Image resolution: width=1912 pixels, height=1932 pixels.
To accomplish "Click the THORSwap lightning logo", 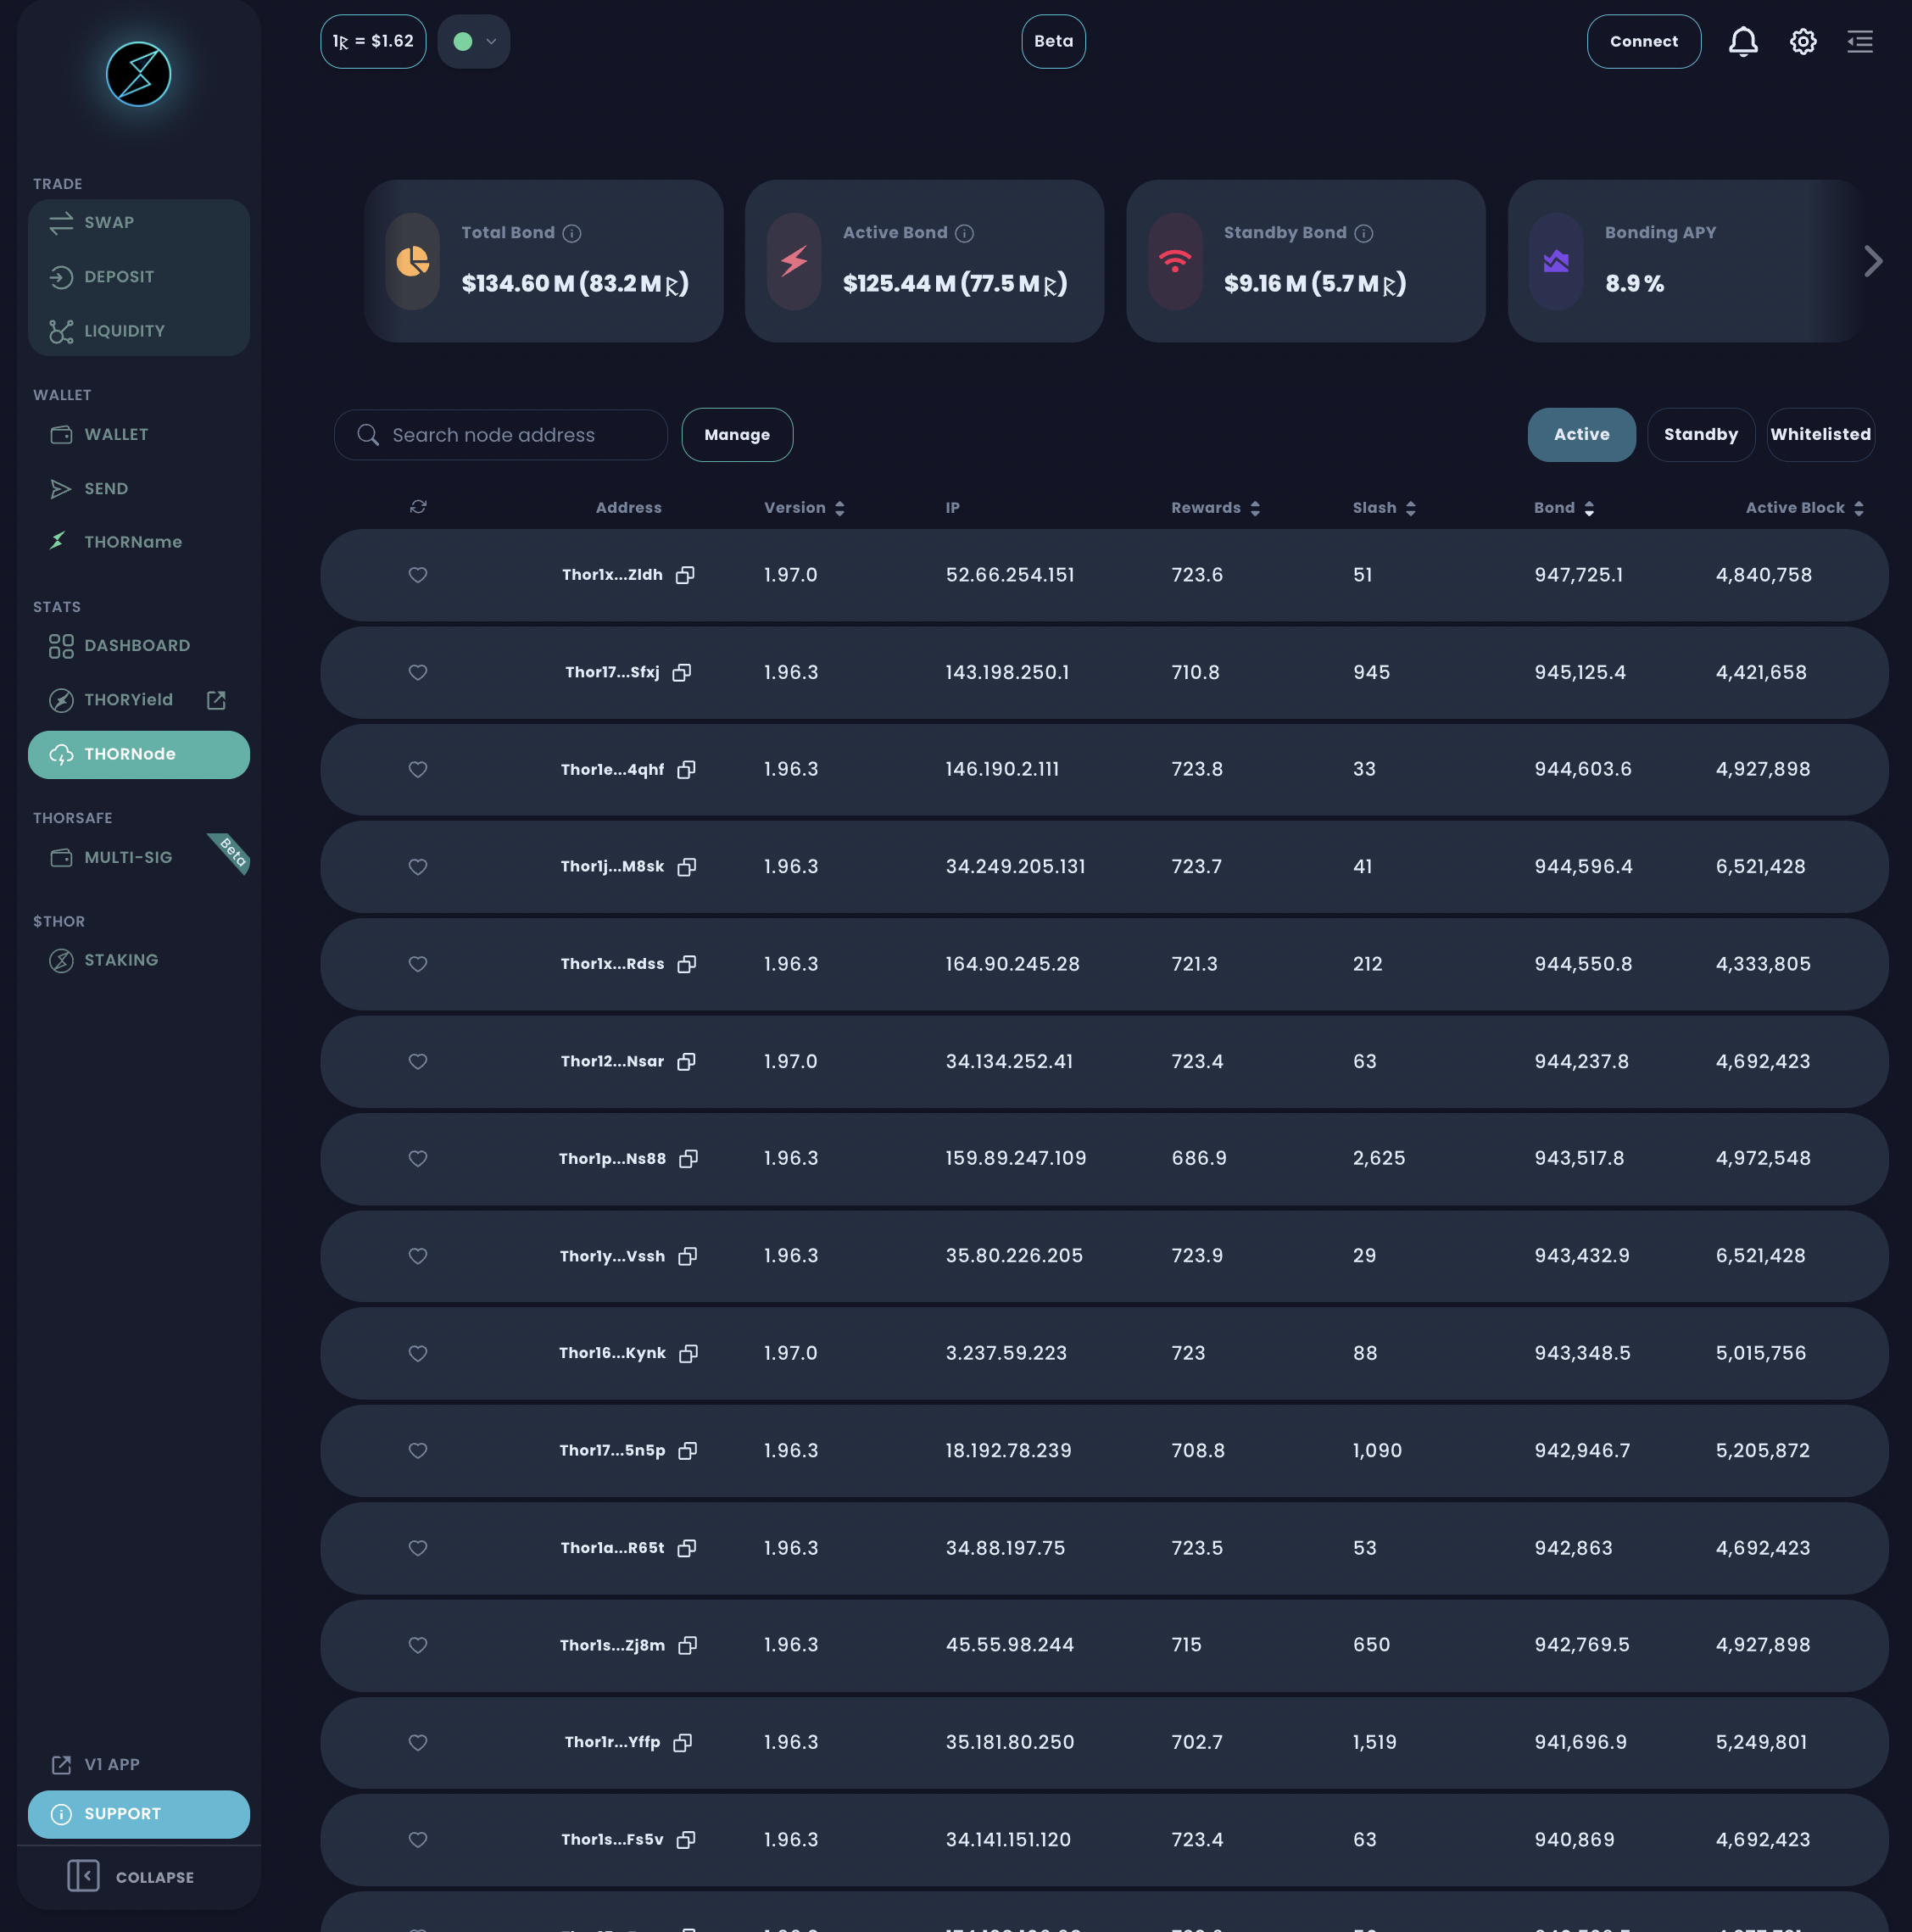I will click(x=138, y=74).
